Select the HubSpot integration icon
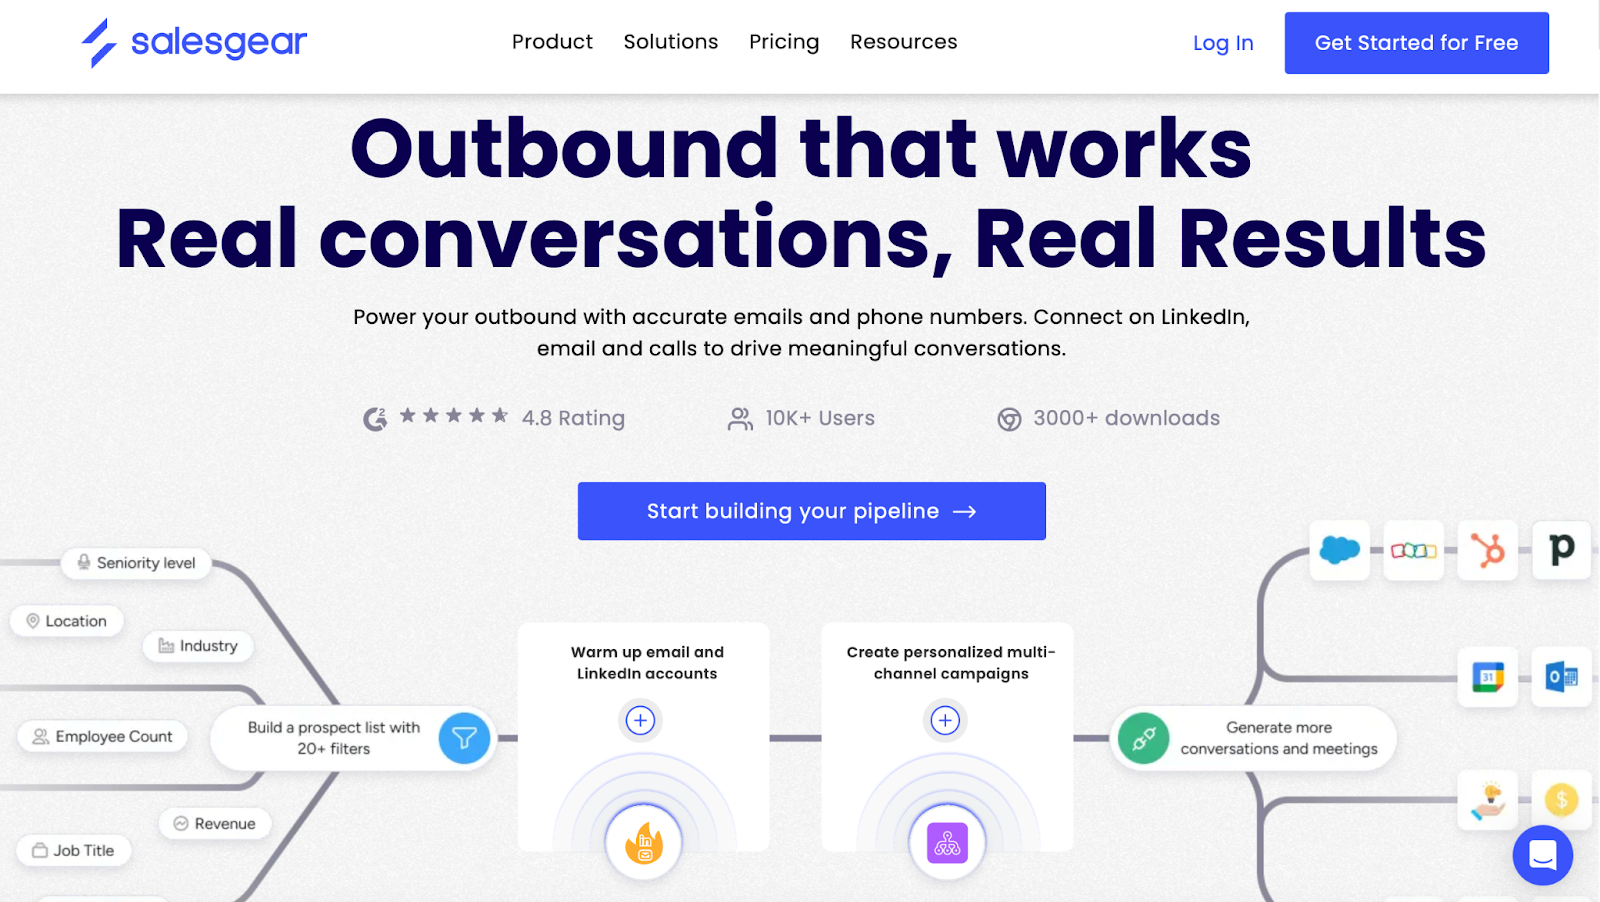Viewport: 1600px width, 902px height. tap(1488, 550)
